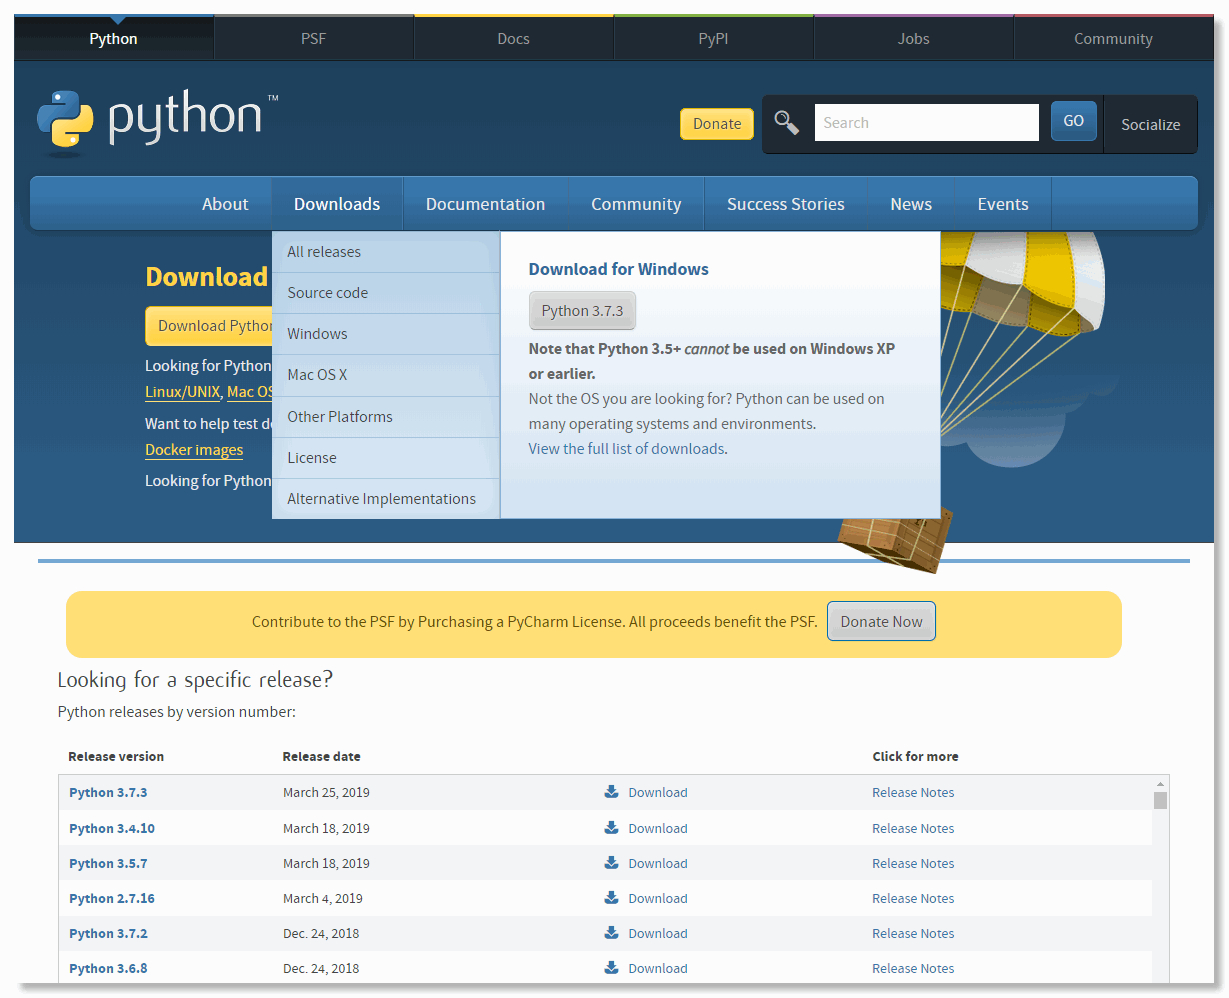The image size is (1229, 998).
Task: Follow the Linux/UNIX link
Action: (182, 392)
